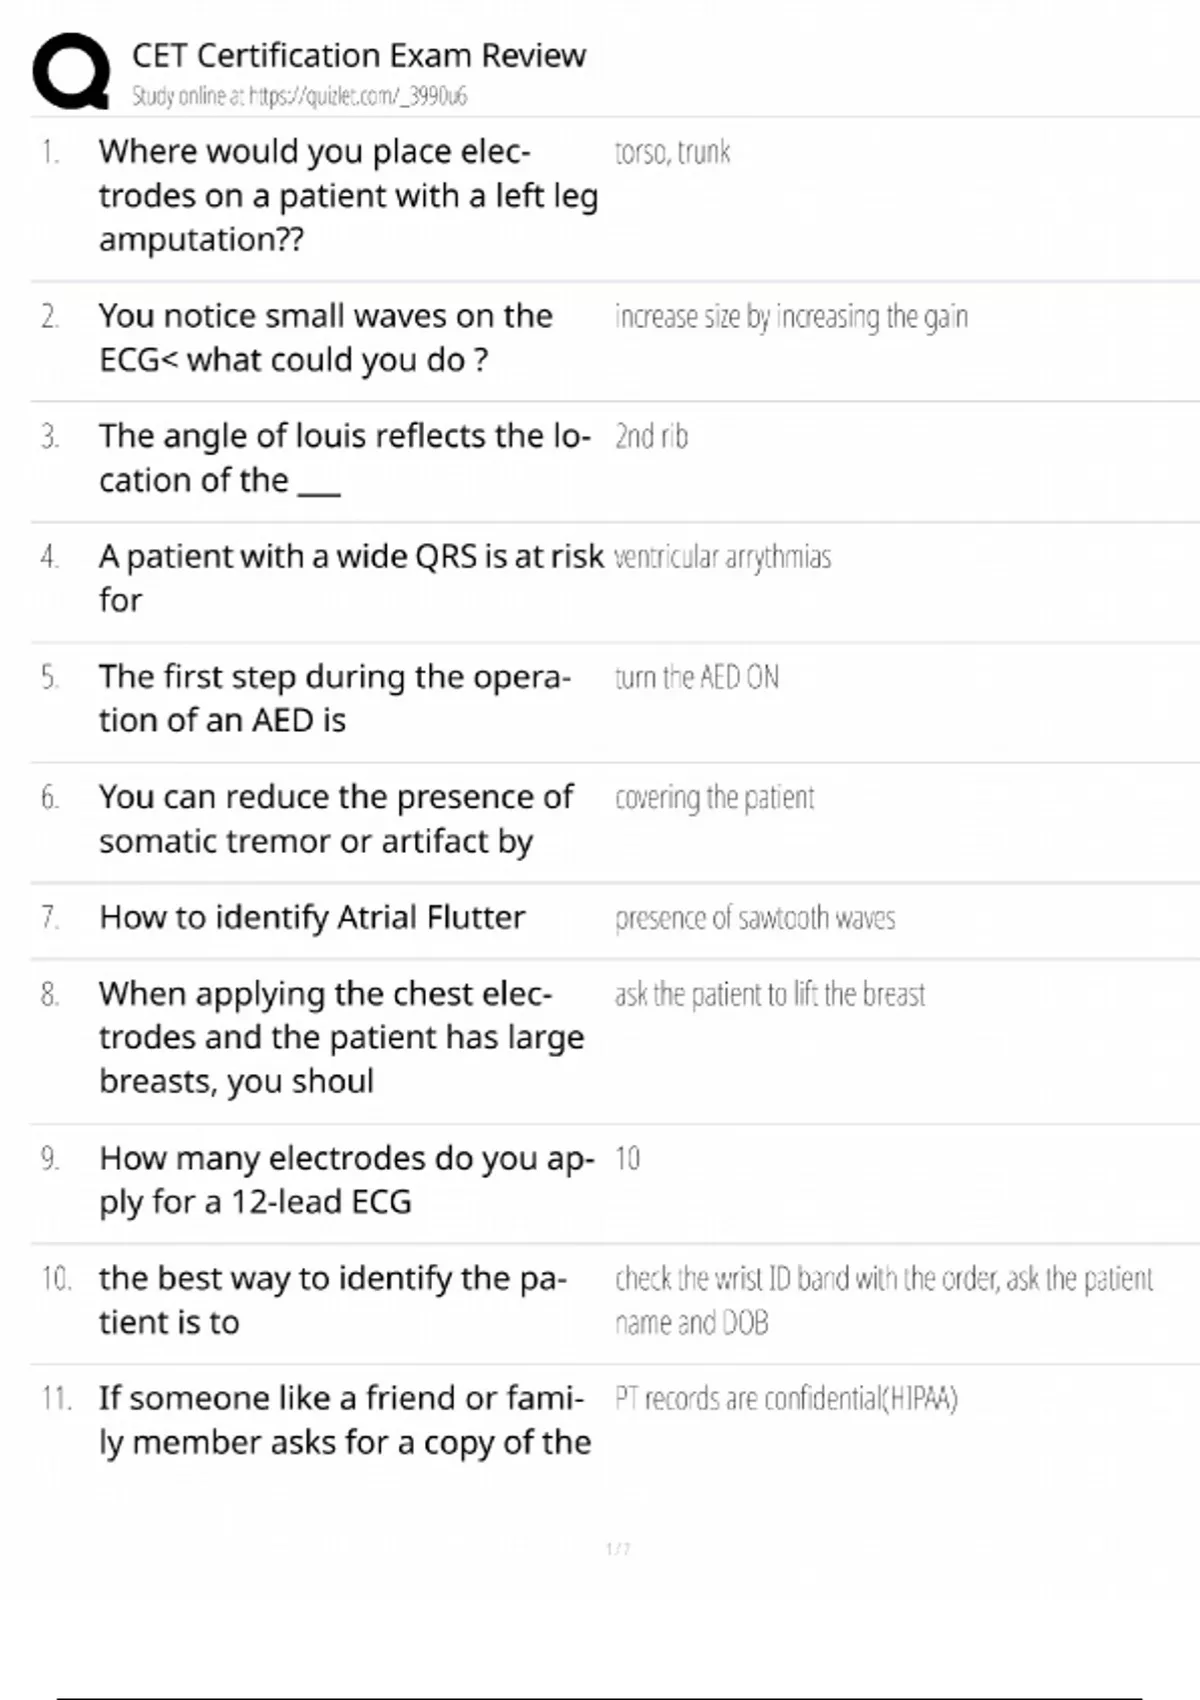Click the HIPAA confidential records answer

(x=786, y=1399)
